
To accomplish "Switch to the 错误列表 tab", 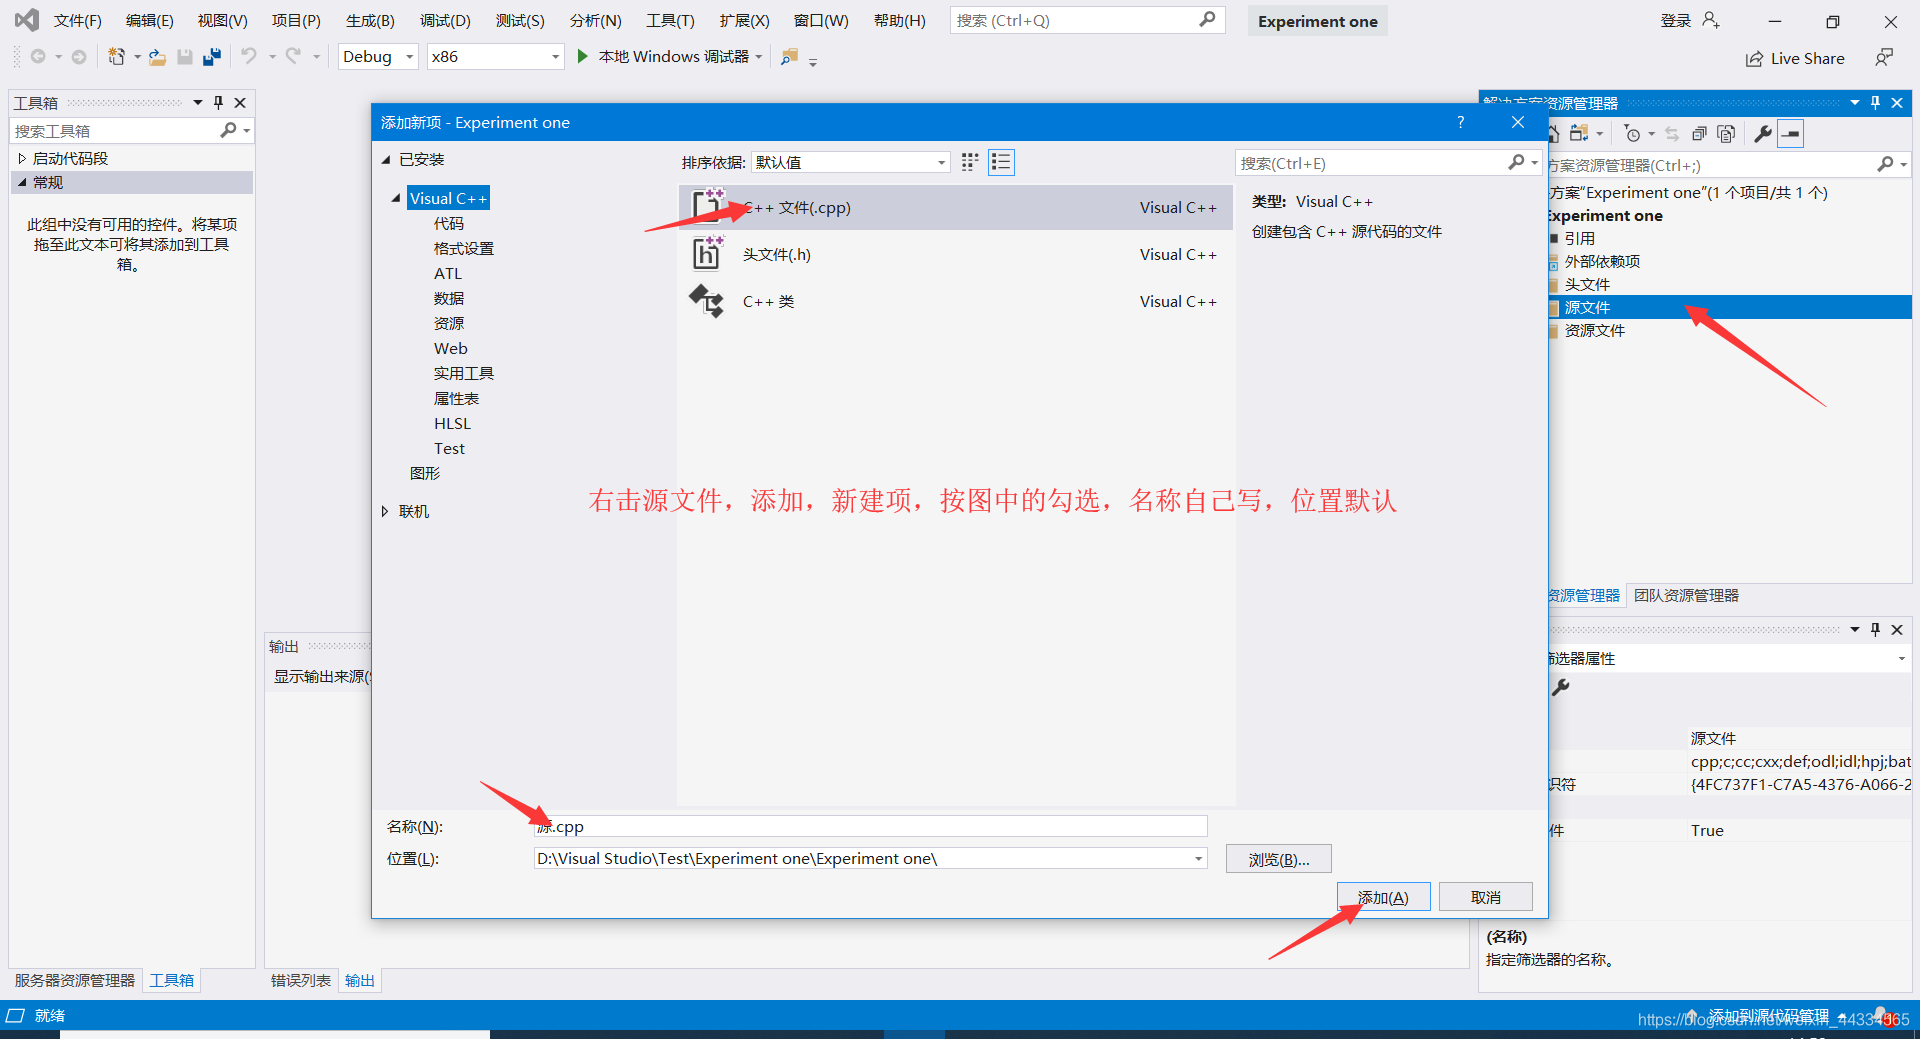I will pyautogui.click(x=301, y=980).
